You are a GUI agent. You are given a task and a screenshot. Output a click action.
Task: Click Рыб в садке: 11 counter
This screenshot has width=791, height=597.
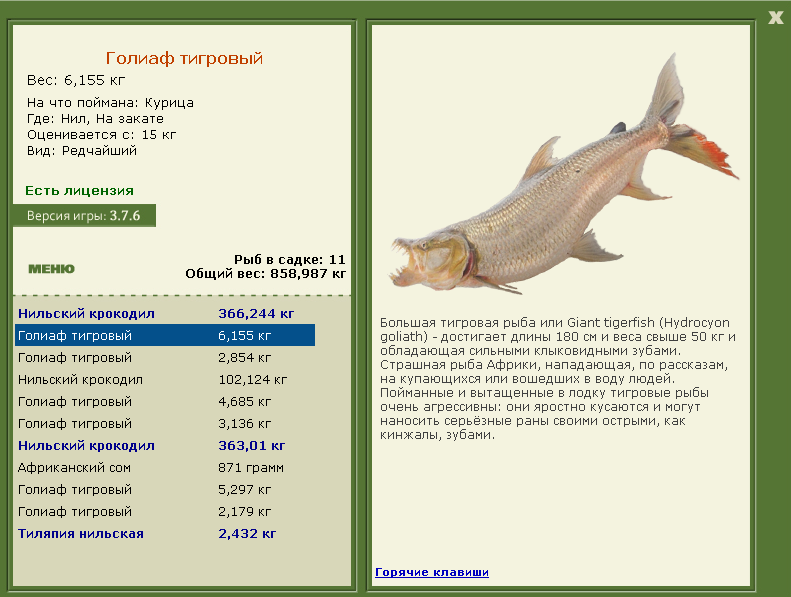pos(290,260)
